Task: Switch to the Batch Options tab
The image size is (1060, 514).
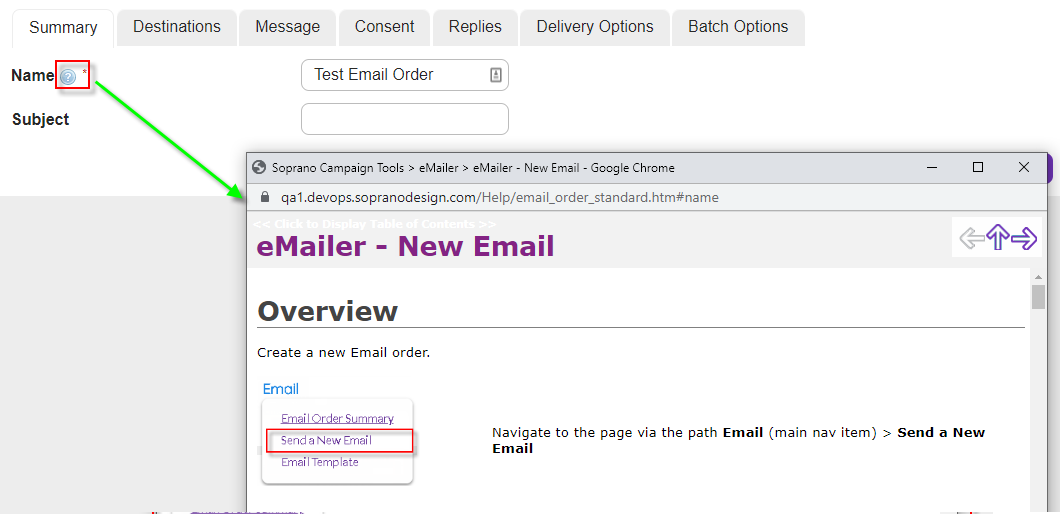Action: [738, 27]
